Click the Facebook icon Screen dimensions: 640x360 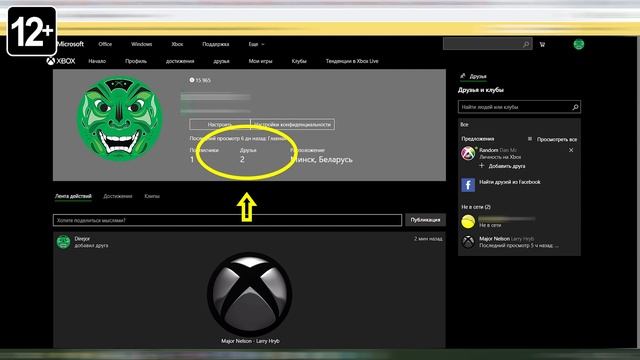click(468, 185)
